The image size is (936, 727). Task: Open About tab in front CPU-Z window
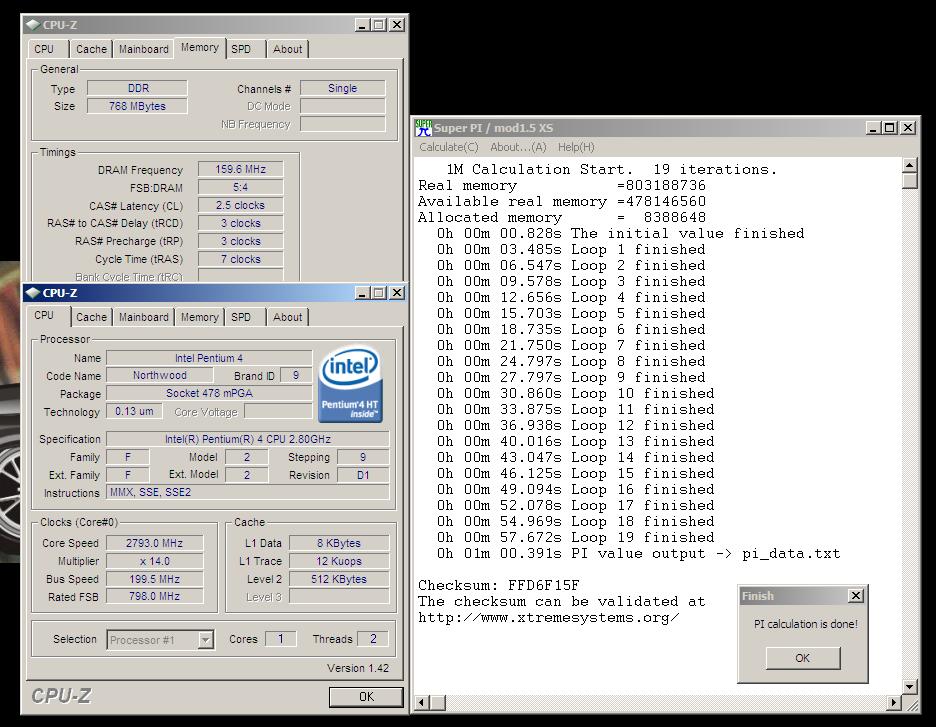point(288,317)
